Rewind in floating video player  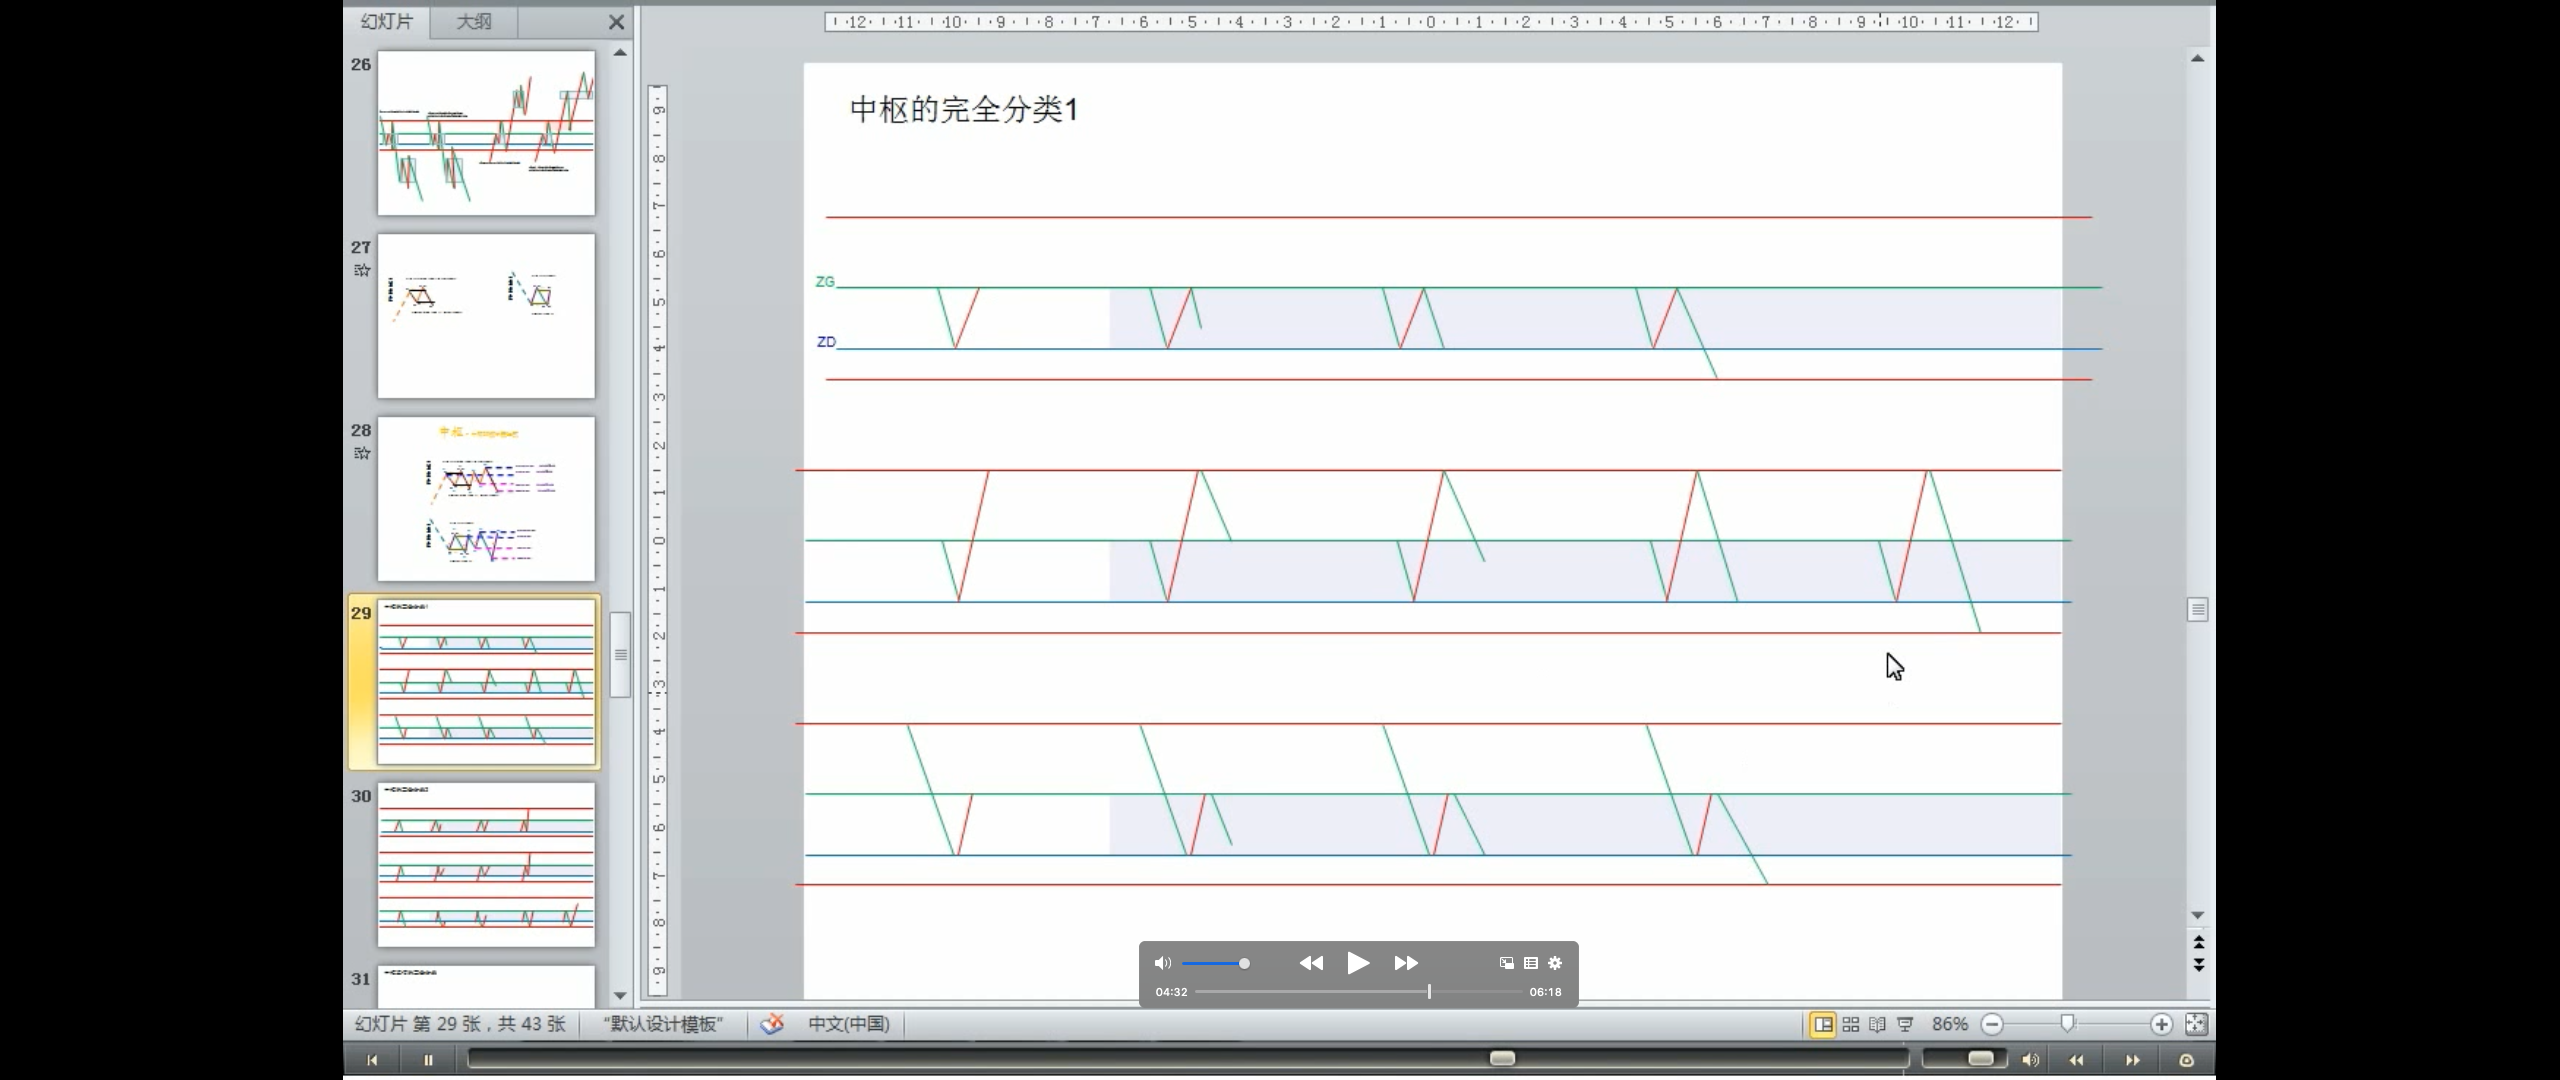pos(1311,963)
